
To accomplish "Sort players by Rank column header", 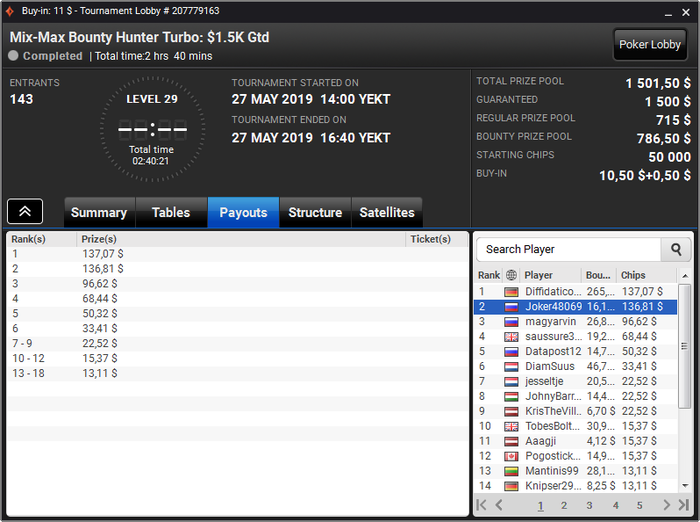I will click(x=489, y=275).
